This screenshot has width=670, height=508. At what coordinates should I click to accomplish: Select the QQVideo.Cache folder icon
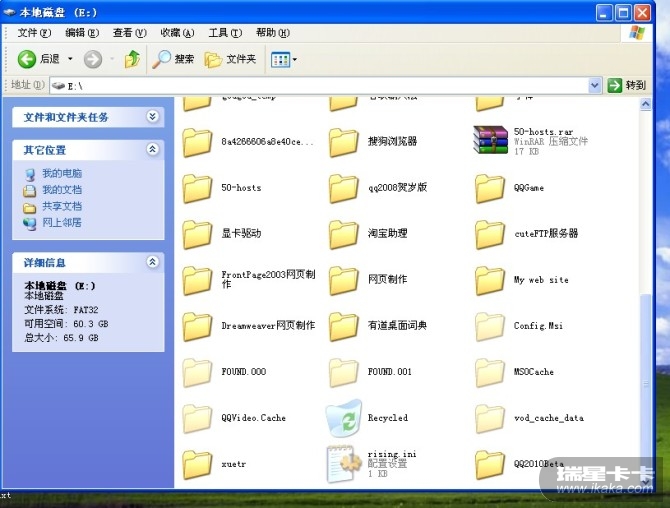click(197, 419)
